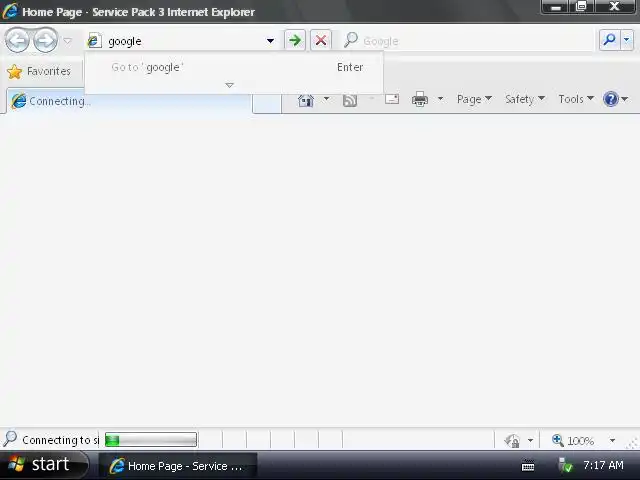Click the Windows start button

(x=43, y=465)
